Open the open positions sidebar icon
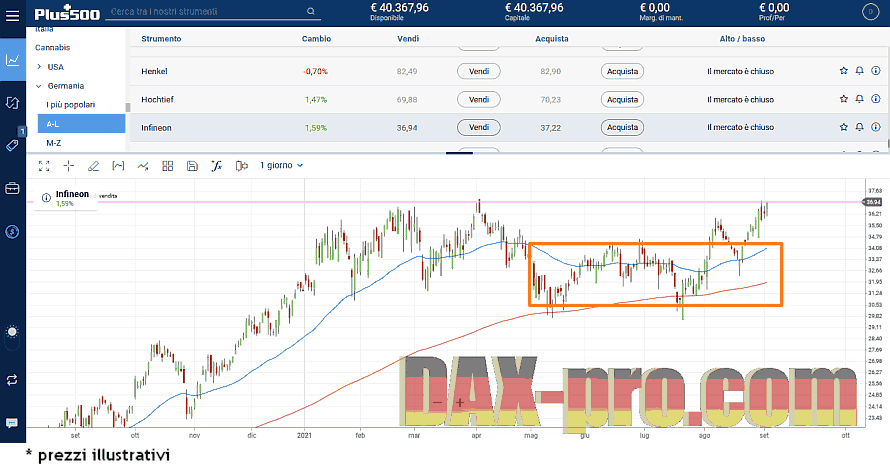This screenshot has width=890, height=465. pyautogui.click(x=12, y=103)
